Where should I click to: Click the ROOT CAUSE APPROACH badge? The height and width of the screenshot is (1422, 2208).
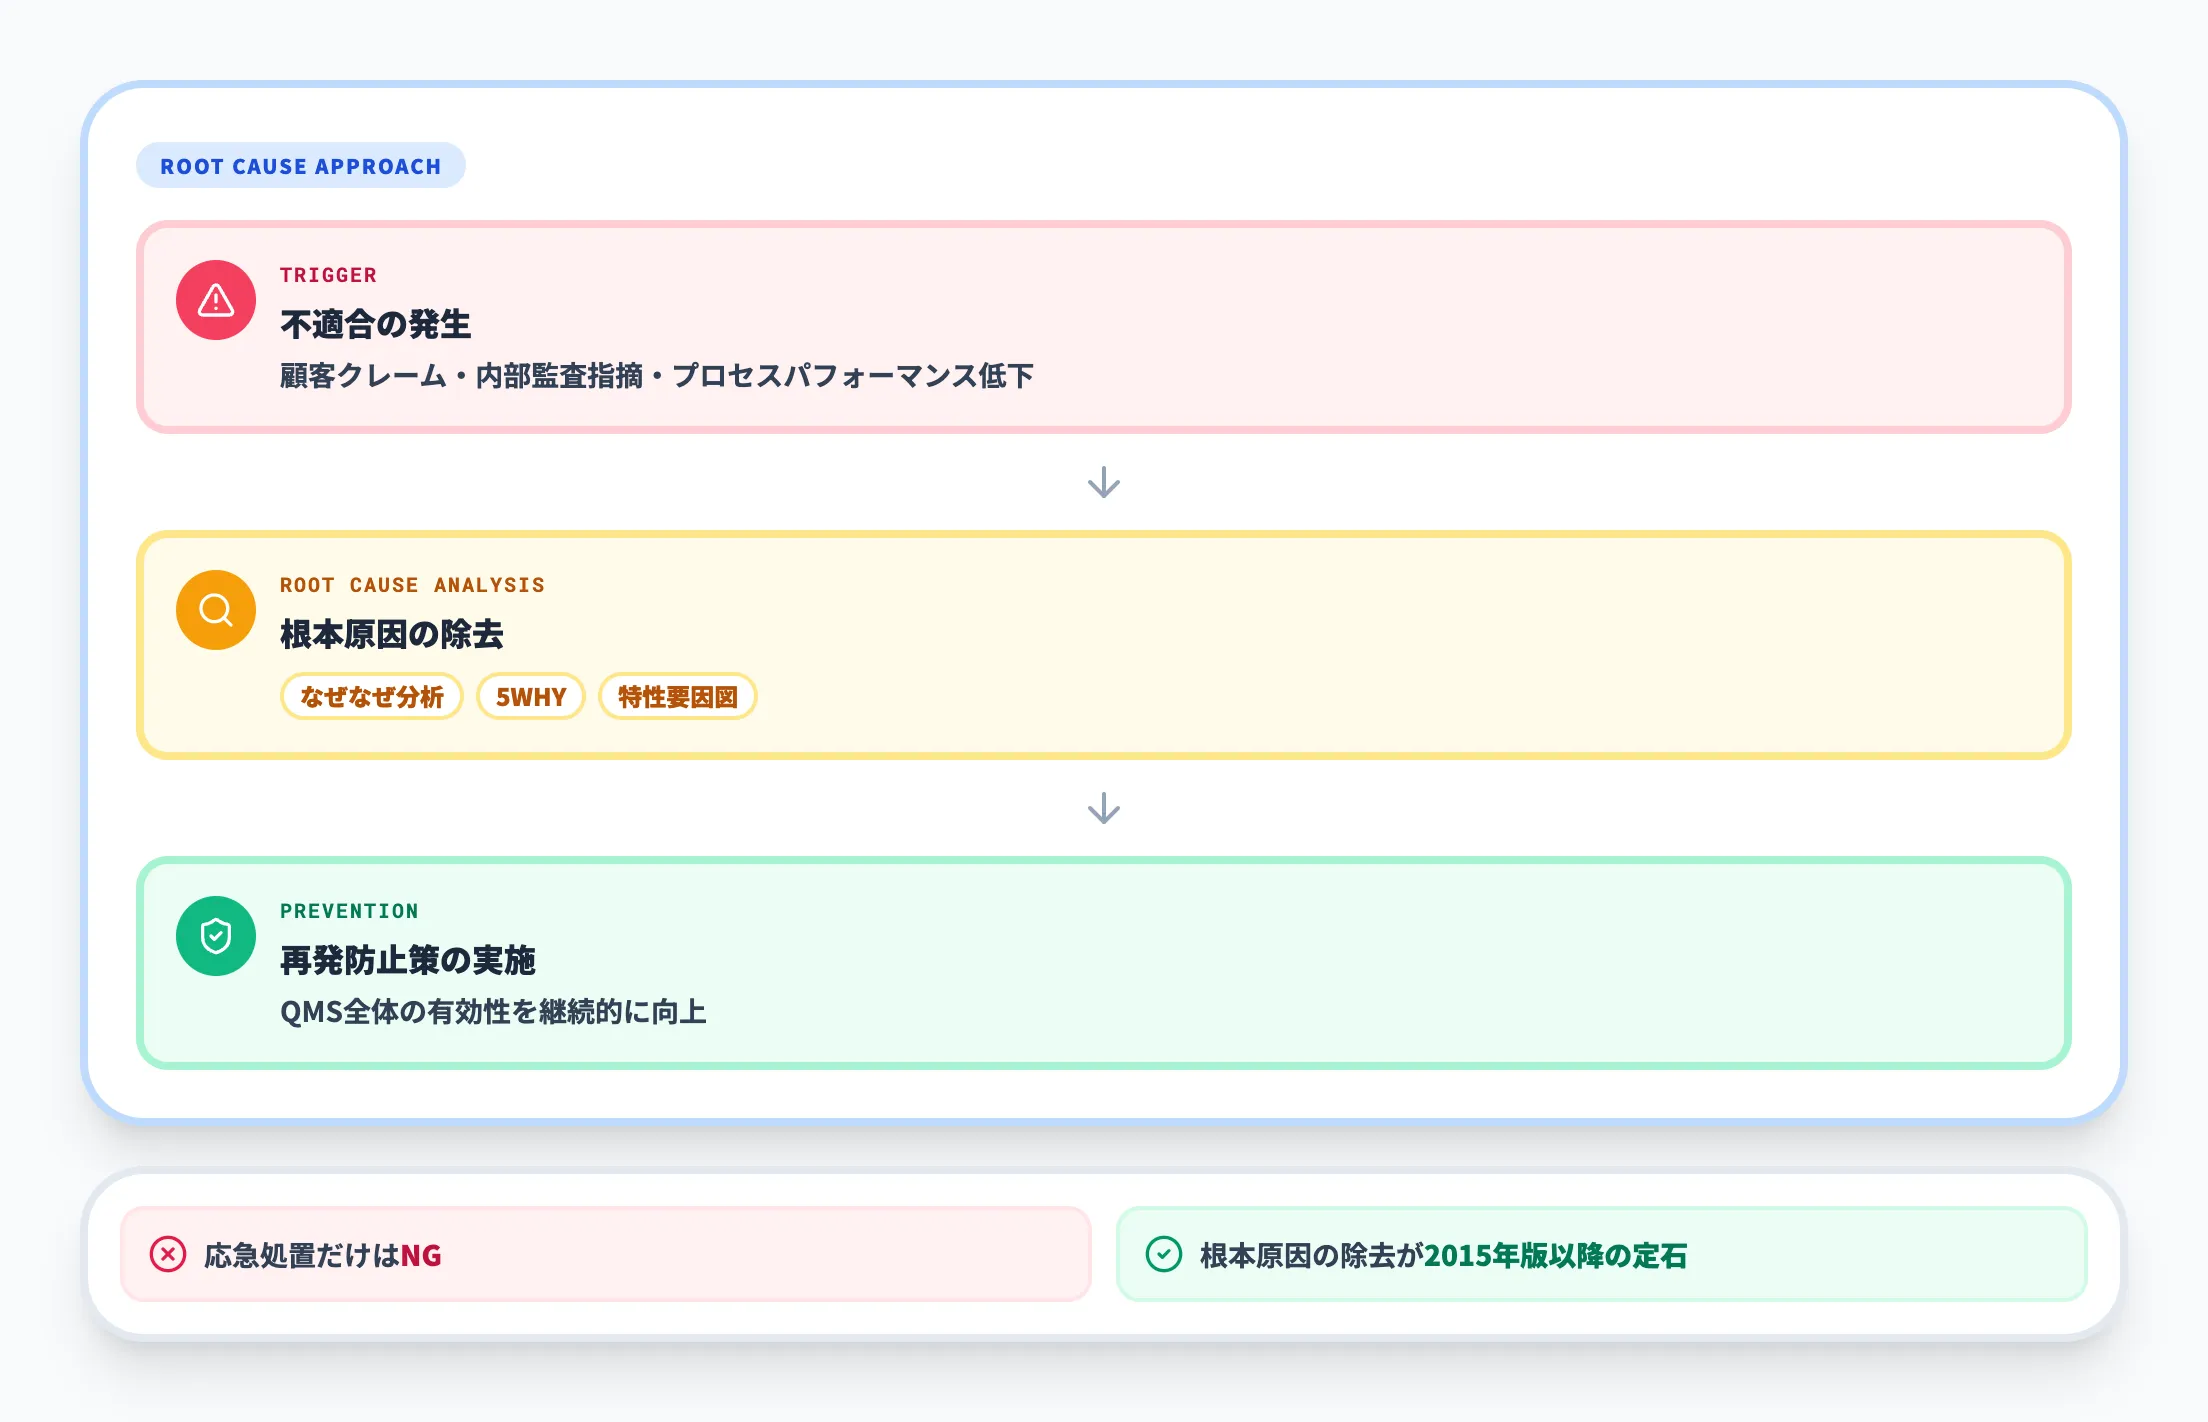click(300, 166)
